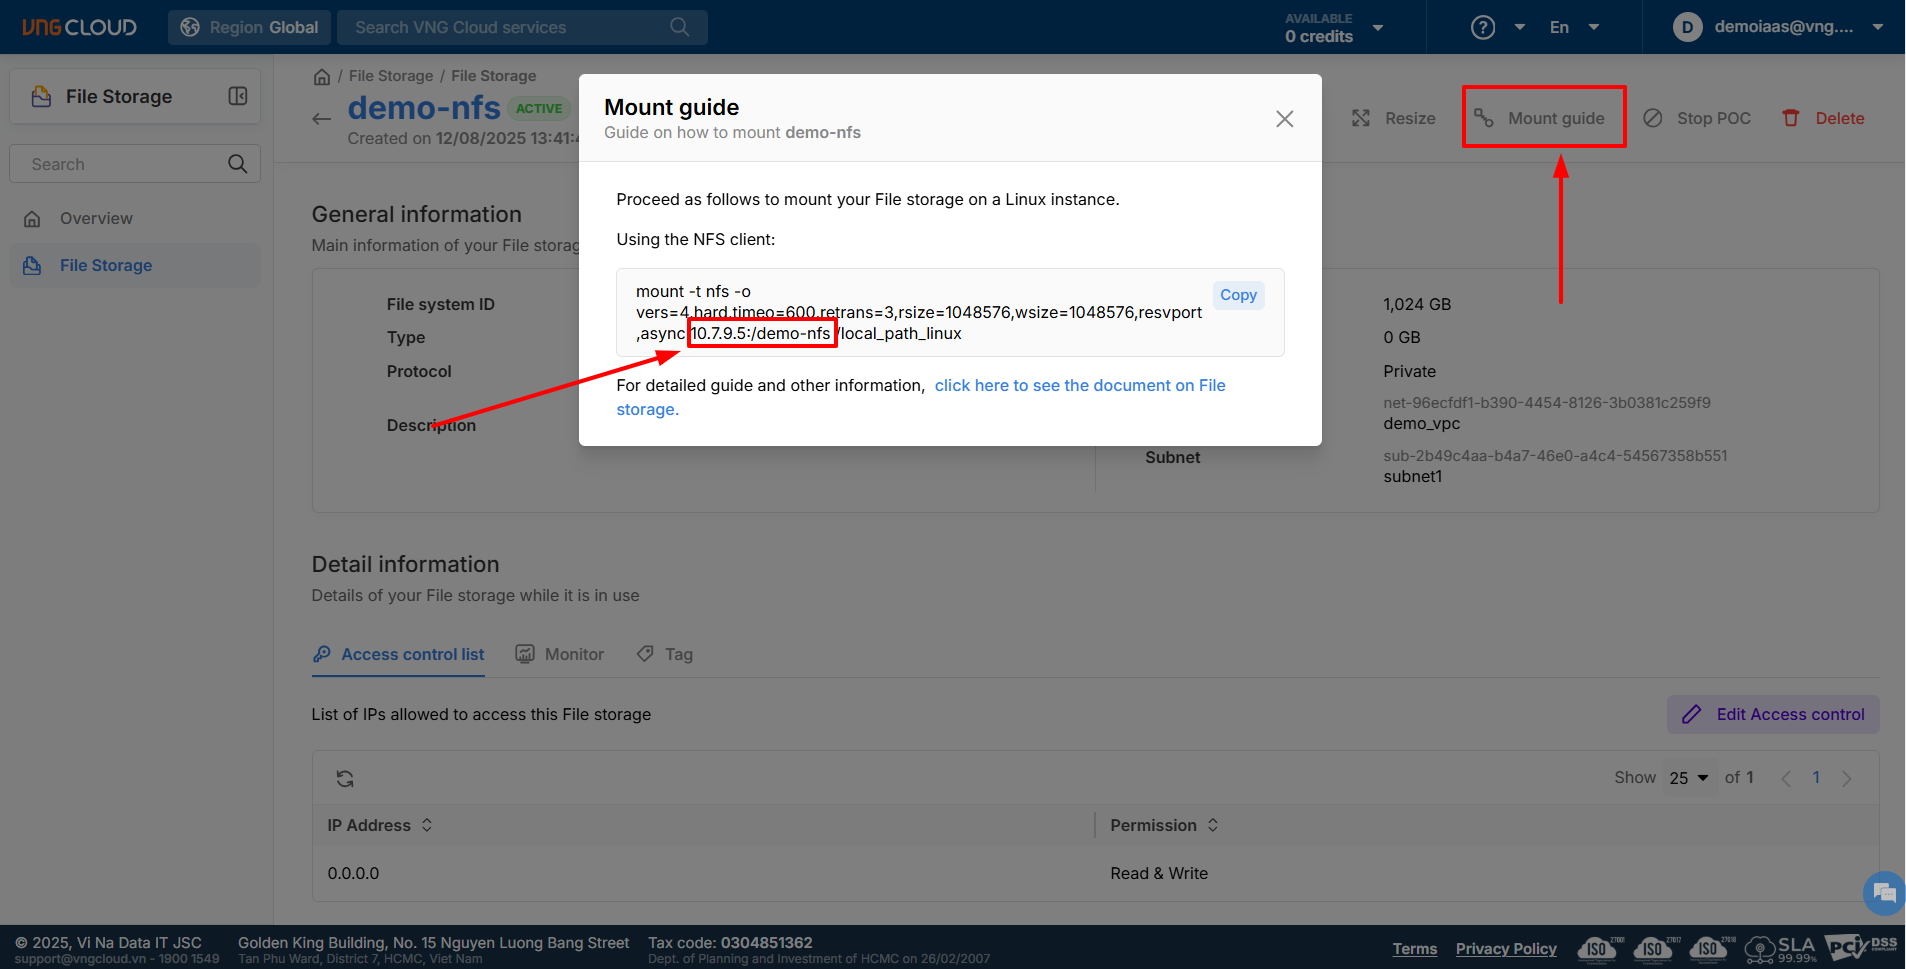Switch to the Monitor tab
Image resolution: width=1906 pixels, height=969 pixels.
click(560, 654)
